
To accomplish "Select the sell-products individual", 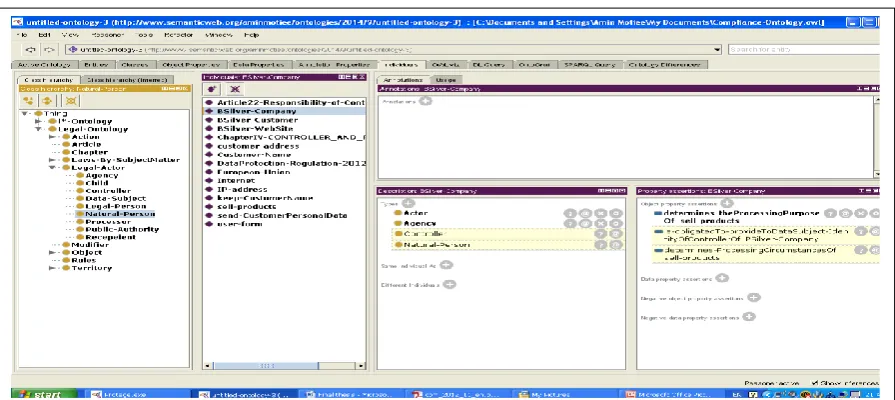I will (x=247, y=206).
